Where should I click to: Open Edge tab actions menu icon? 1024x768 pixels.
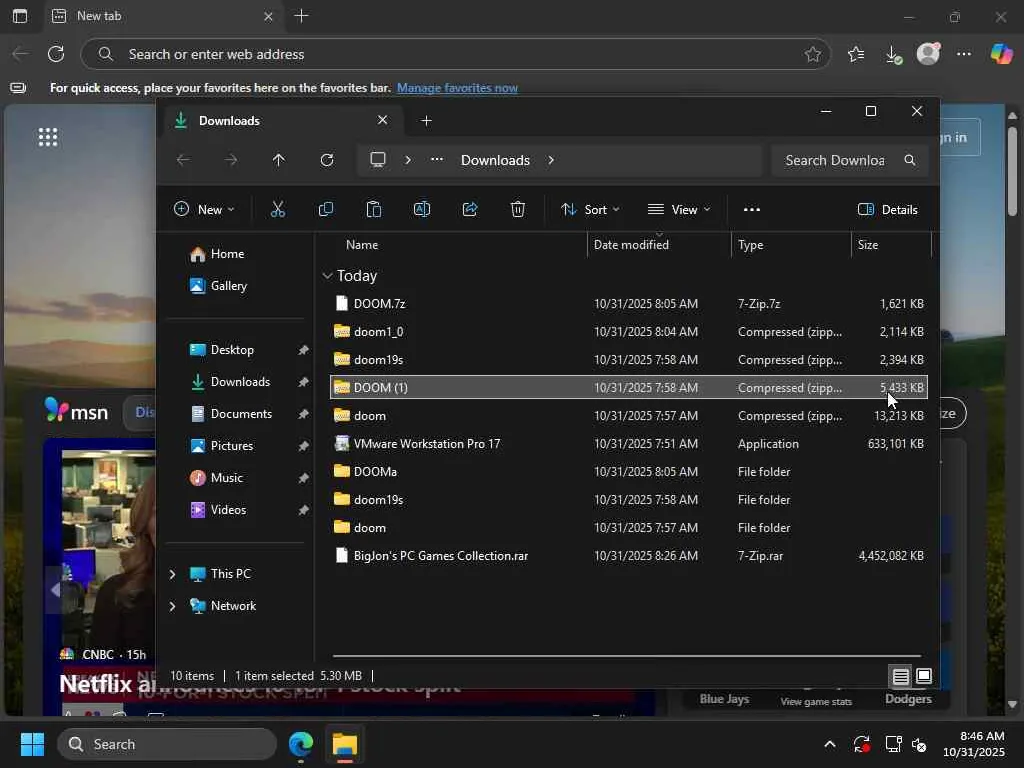20,16
